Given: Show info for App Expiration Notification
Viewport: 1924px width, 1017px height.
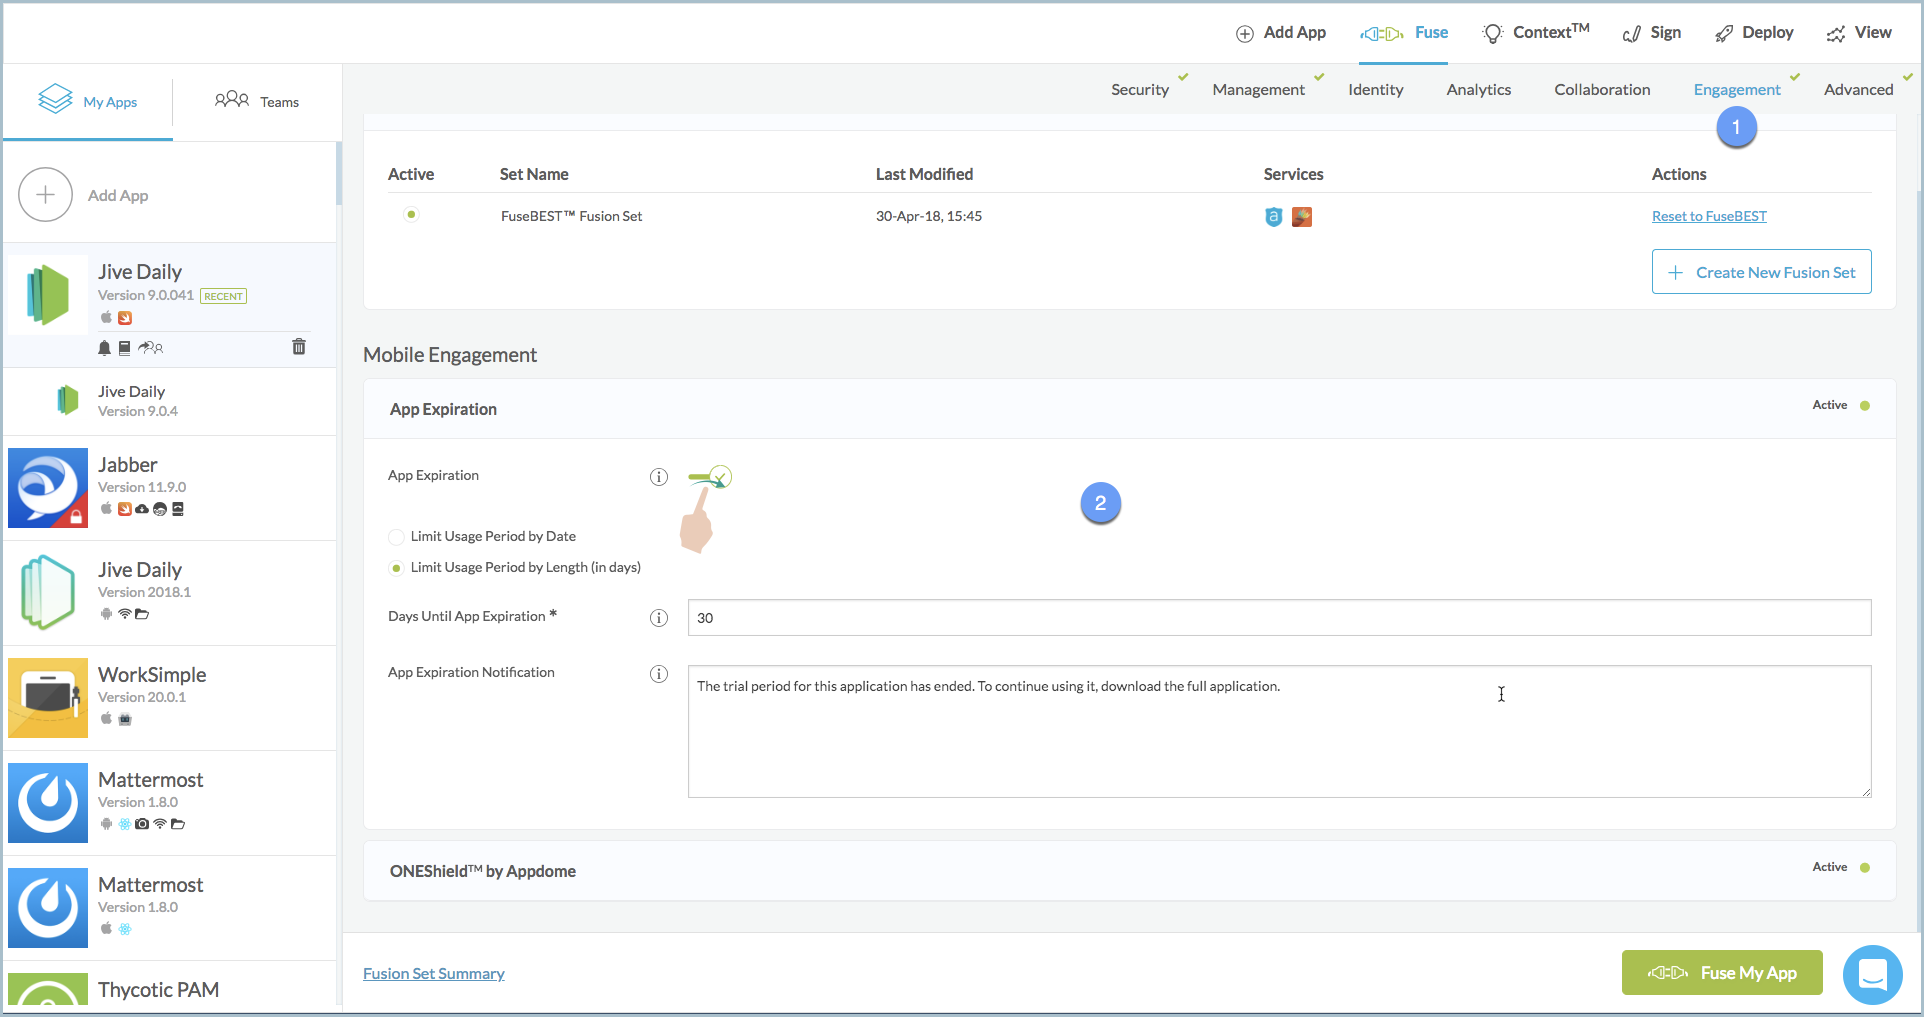Looking at the screenshot, I should pos(659,674).
